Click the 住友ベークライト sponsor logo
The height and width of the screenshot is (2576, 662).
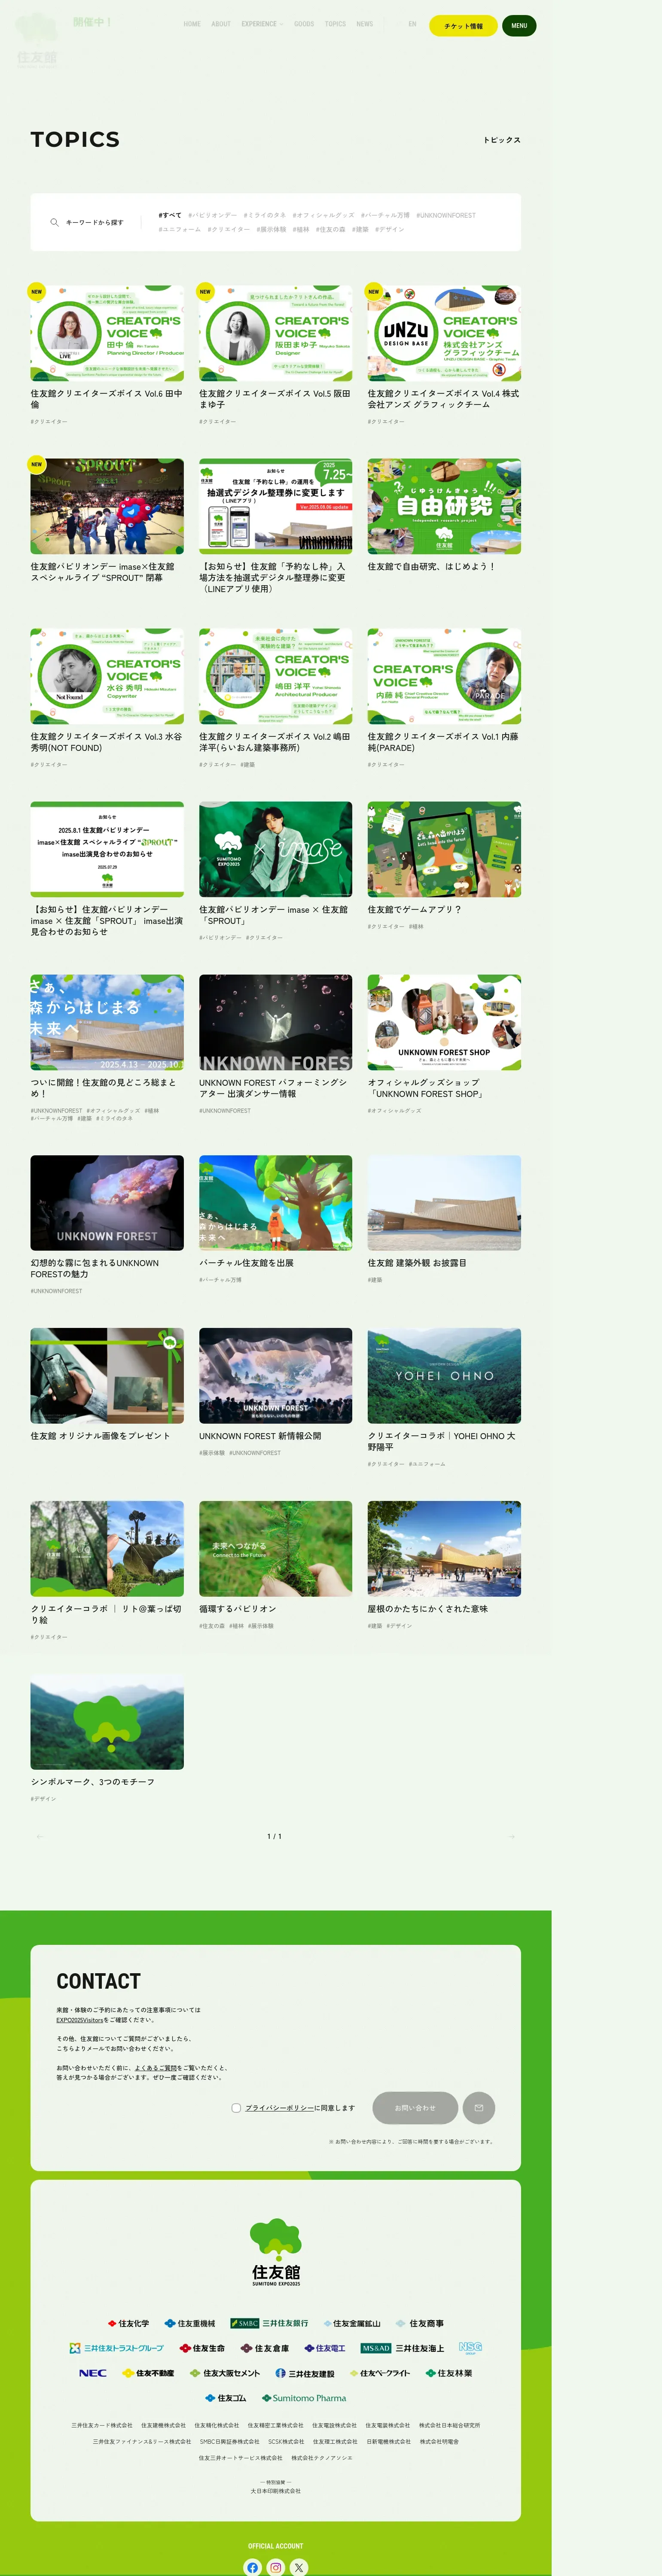pyautogui.click(x=380, y=2373)
